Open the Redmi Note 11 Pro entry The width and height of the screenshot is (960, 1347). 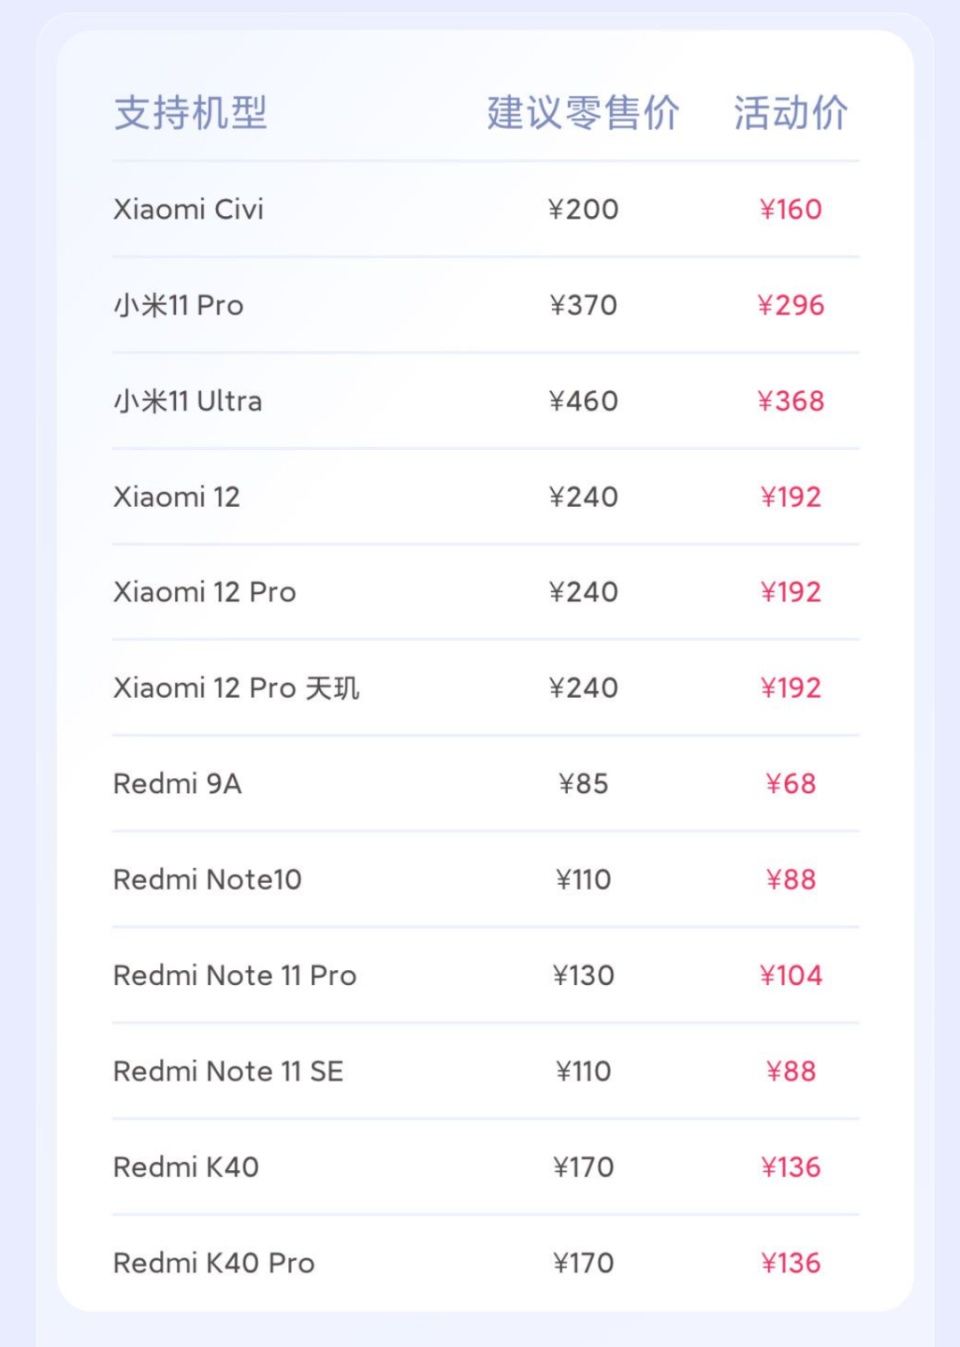coord(234,975)
